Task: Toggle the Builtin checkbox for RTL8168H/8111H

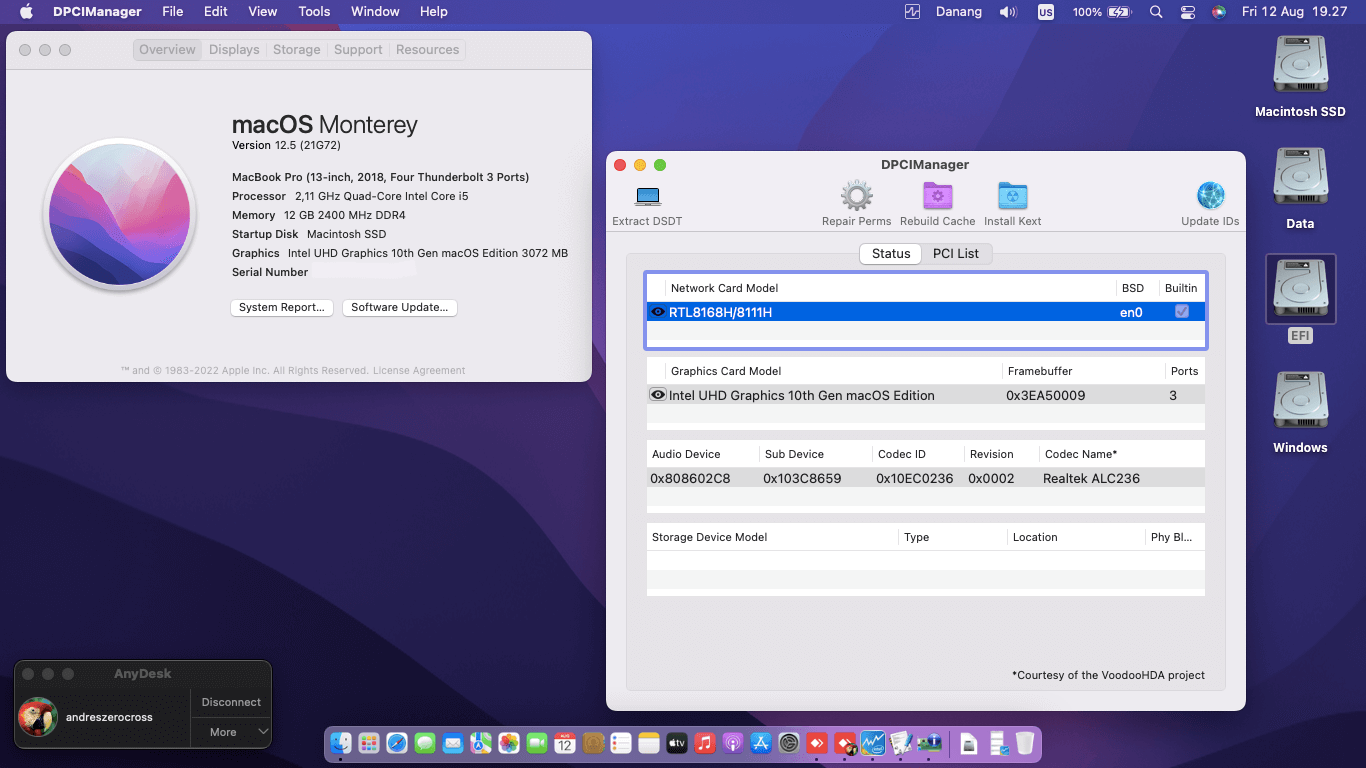Action: pos(1182,312)
